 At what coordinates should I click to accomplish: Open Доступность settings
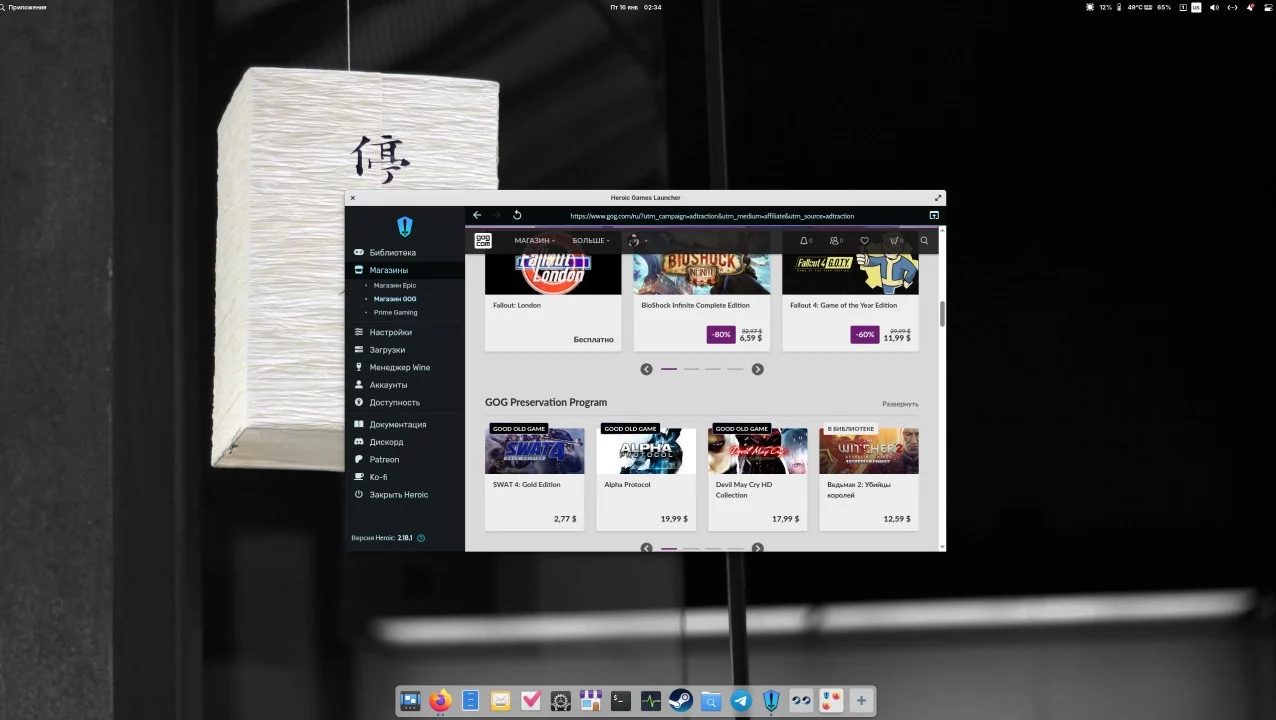[404, 402]
